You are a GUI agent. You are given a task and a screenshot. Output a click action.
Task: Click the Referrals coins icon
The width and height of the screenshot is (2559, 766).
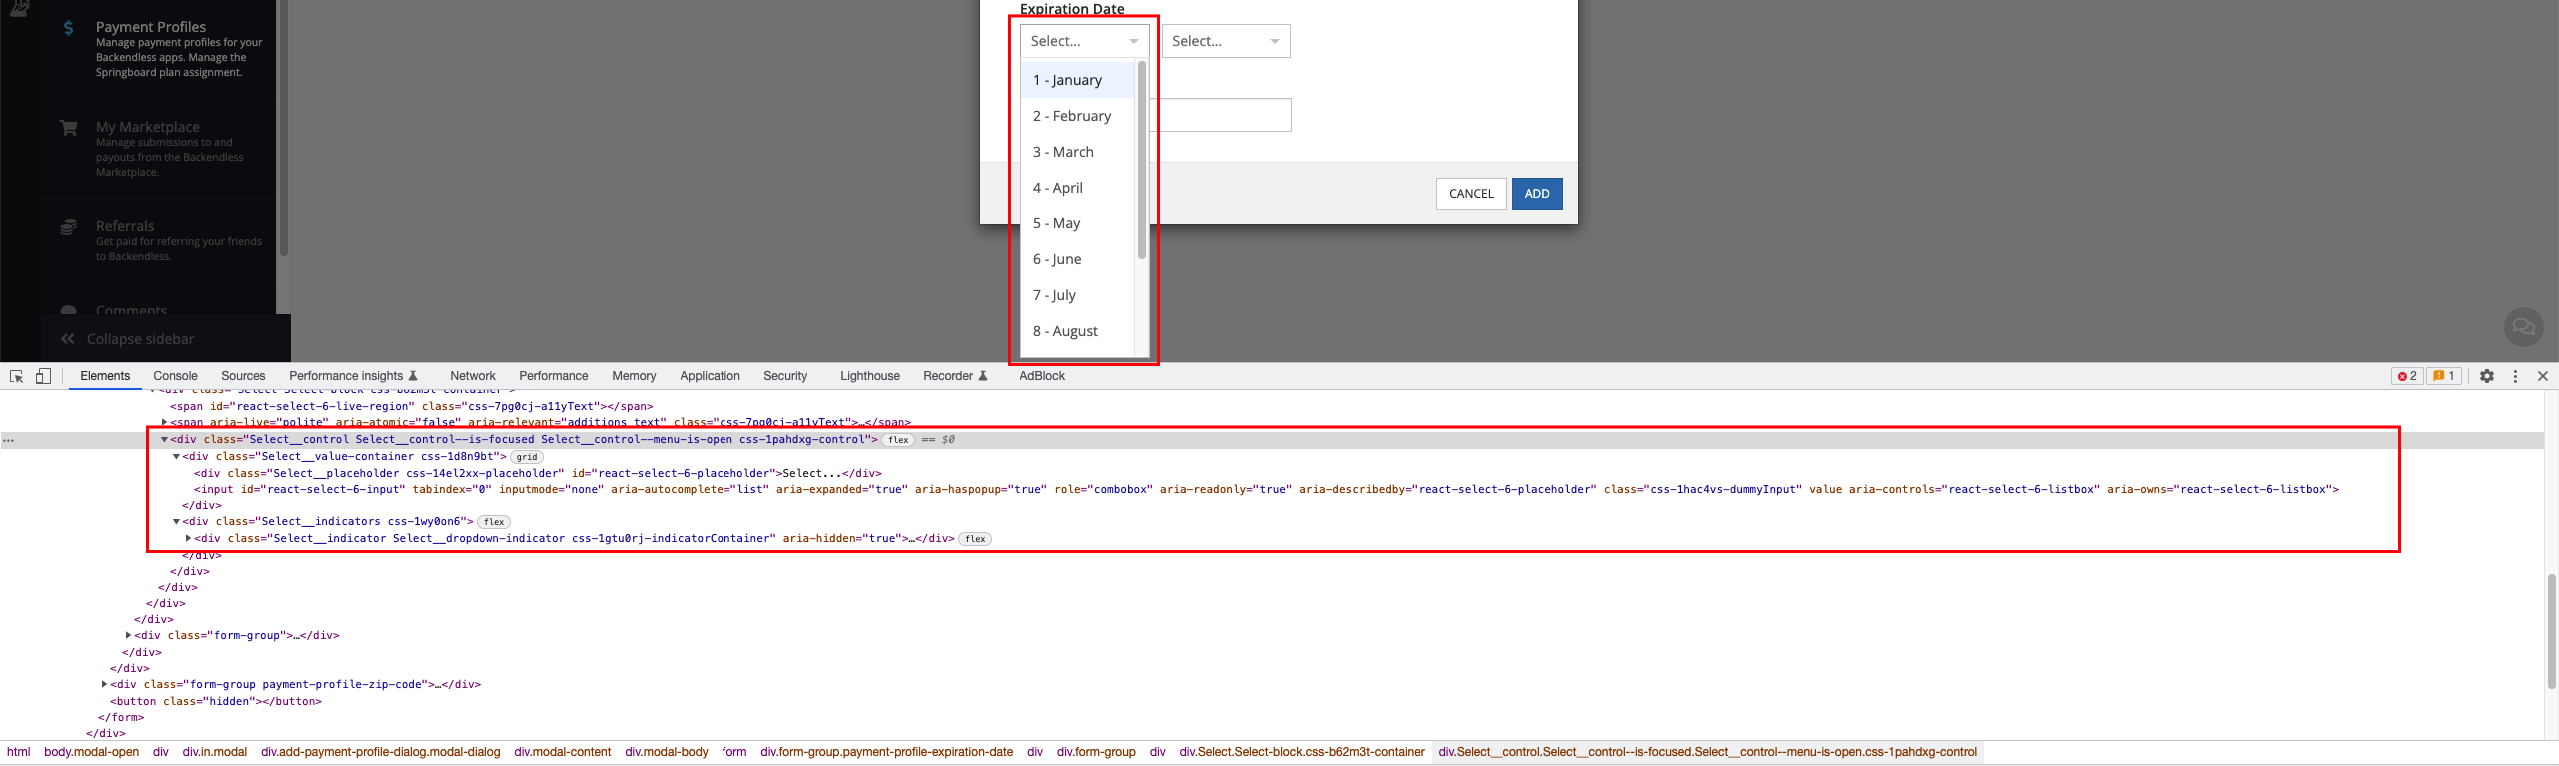click(68, 227)
